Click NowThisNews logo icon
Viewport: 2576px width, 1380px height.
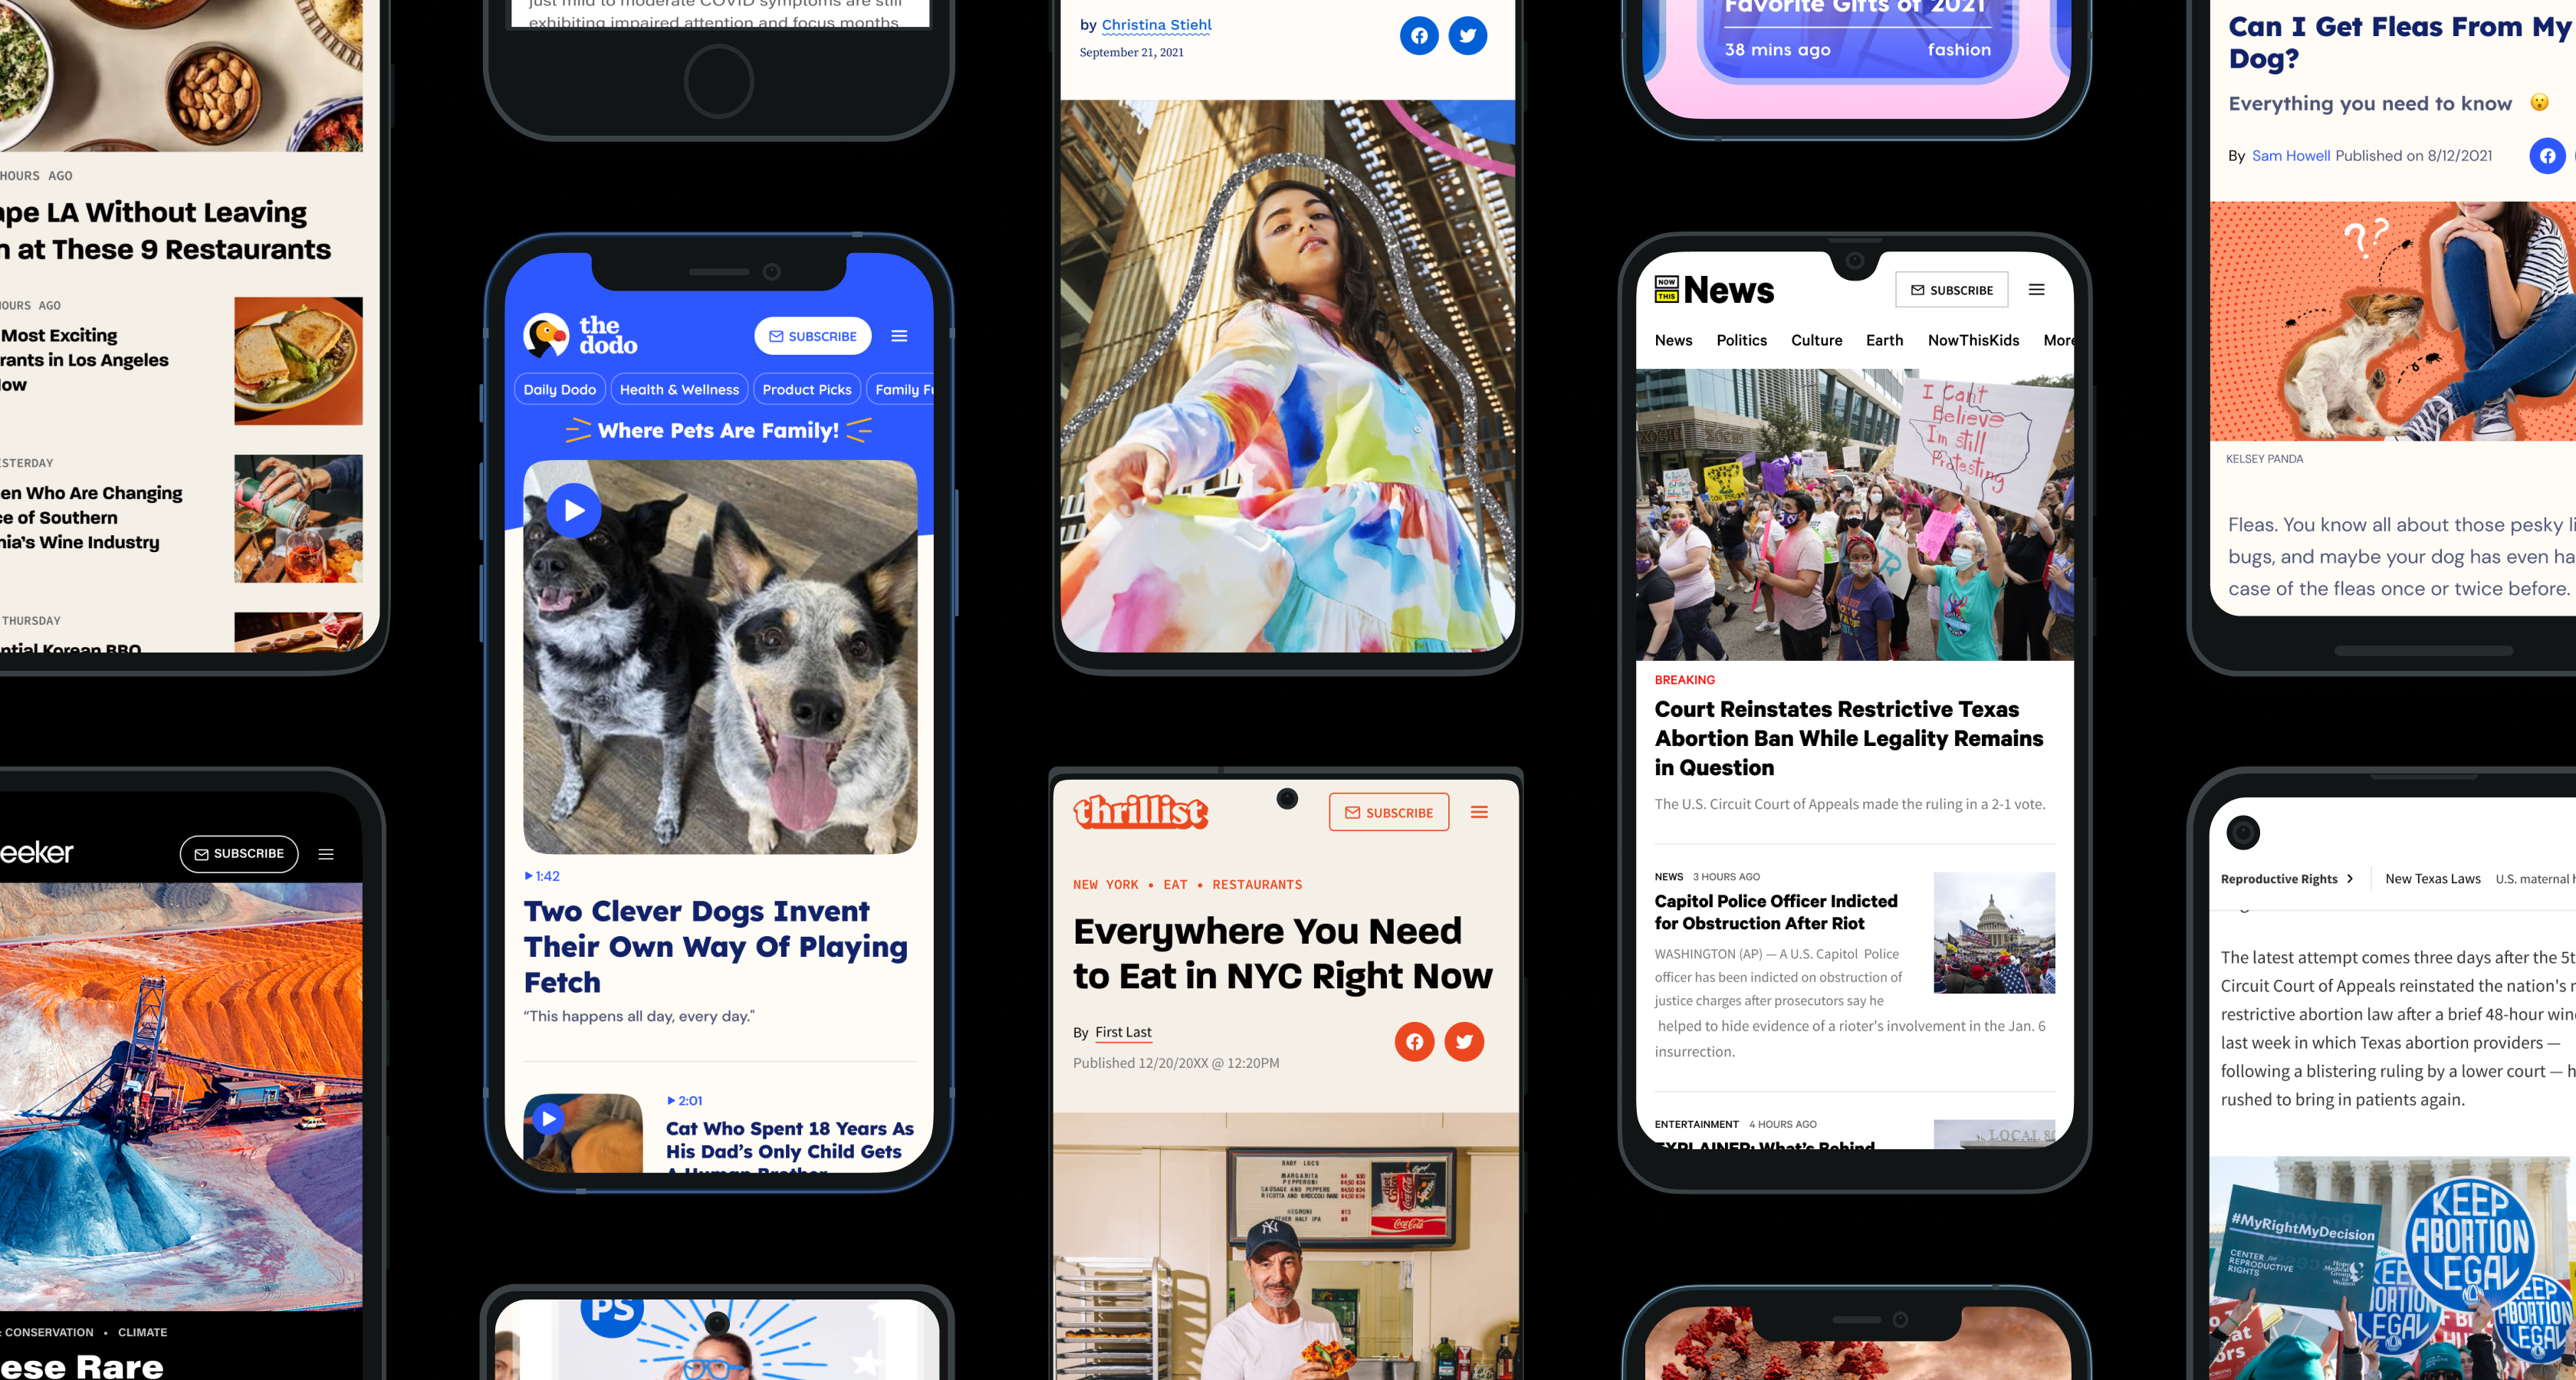(1666, 288)
